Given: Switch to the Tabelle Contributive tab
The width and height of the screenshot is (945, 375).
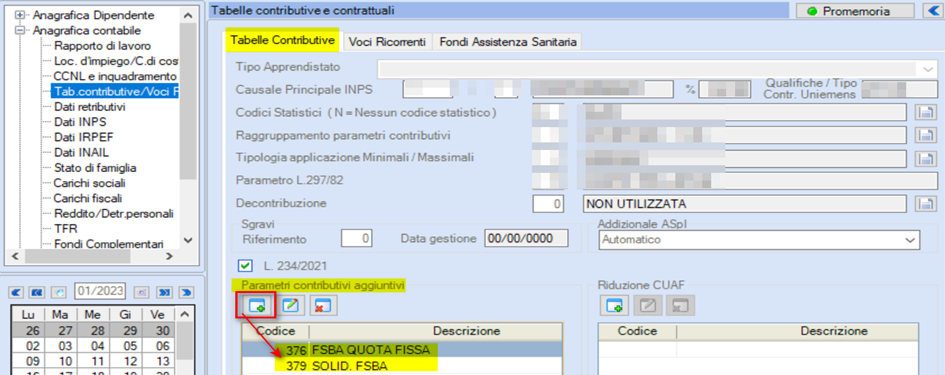Looking at the screenshot, I should click(x=283, y=41).
